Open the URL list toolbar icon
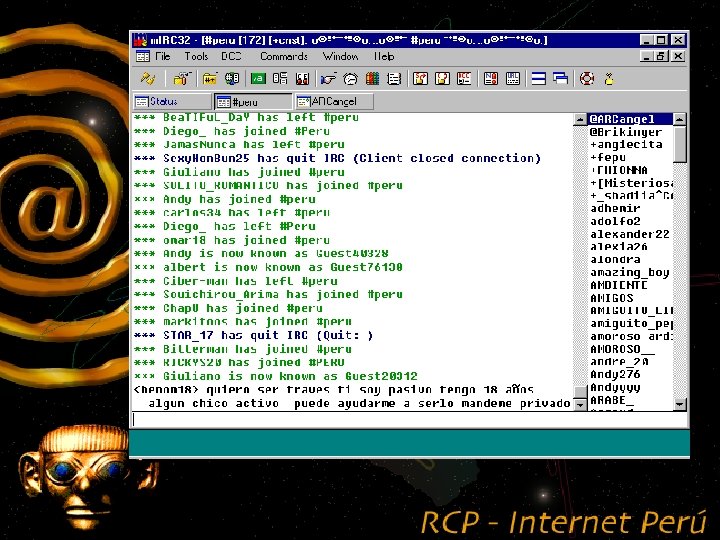Screen dimensions: 720x540 point(512,79)
